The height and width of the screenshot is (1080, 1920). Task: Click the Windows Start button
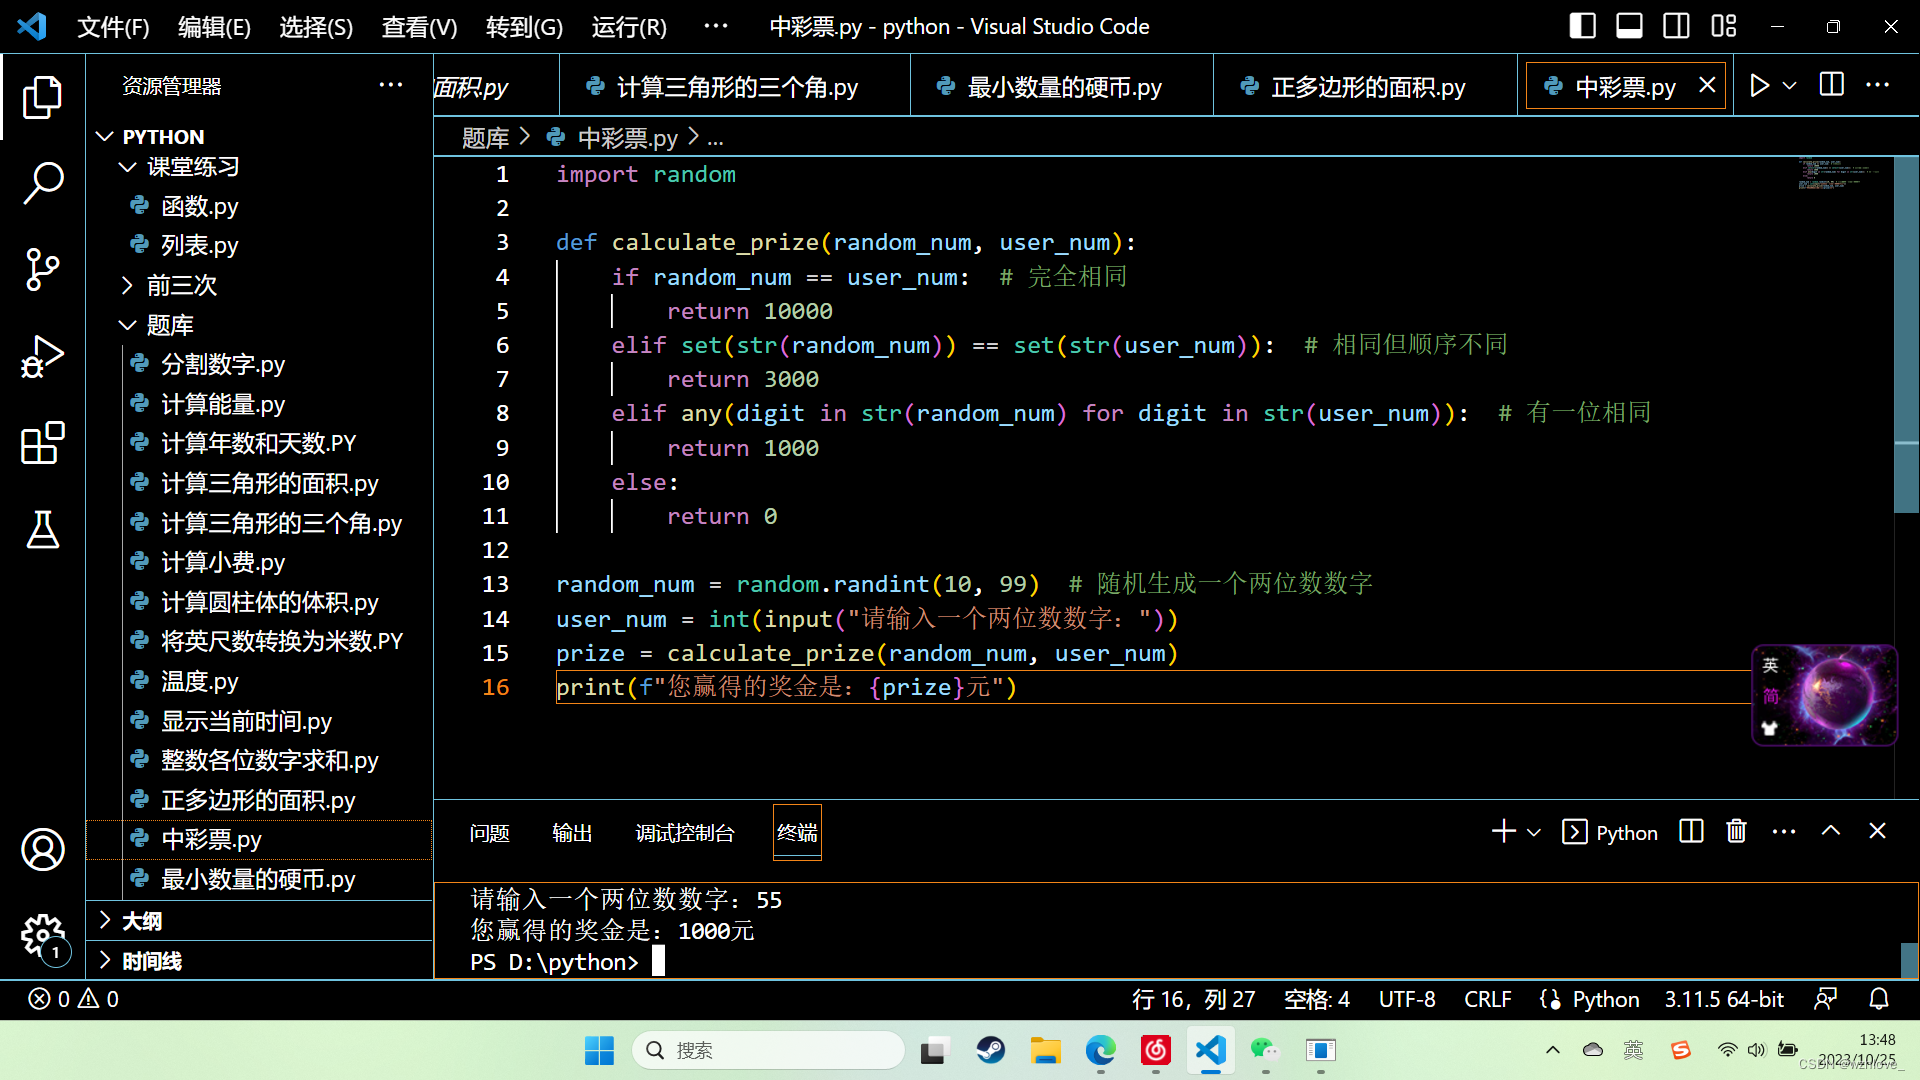tap(599, 1050)
